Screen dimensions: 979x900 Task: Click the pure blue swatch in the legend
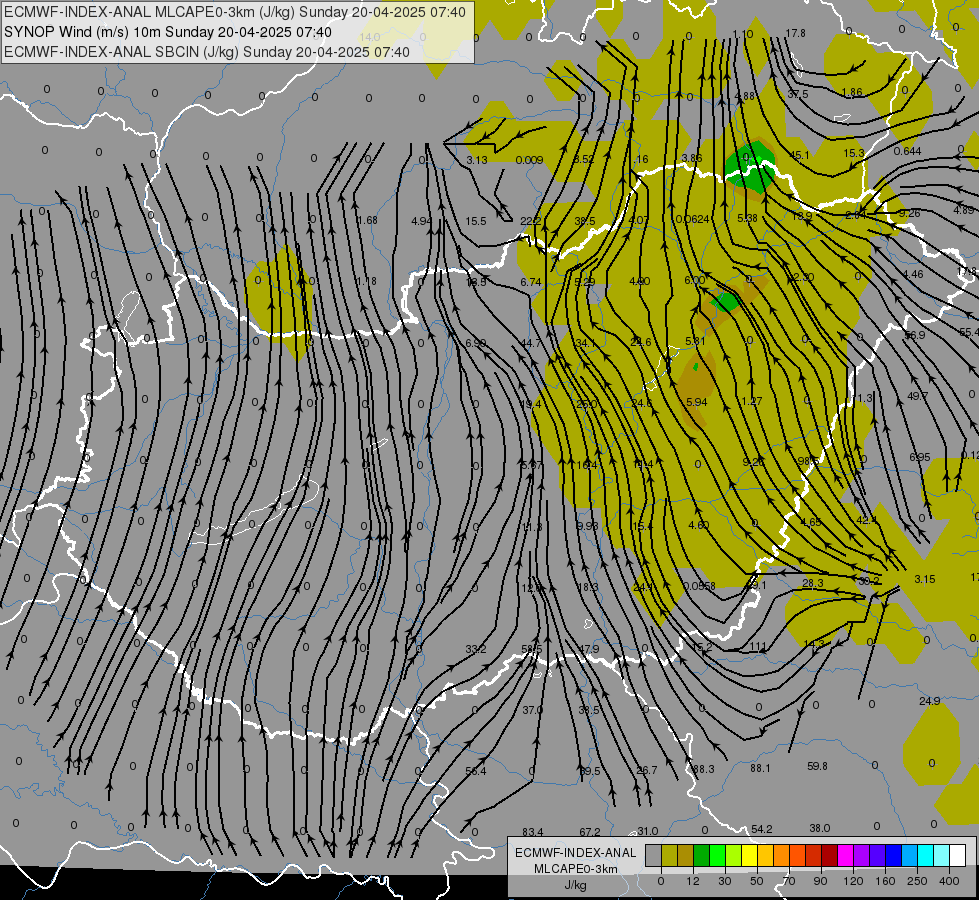893,855
